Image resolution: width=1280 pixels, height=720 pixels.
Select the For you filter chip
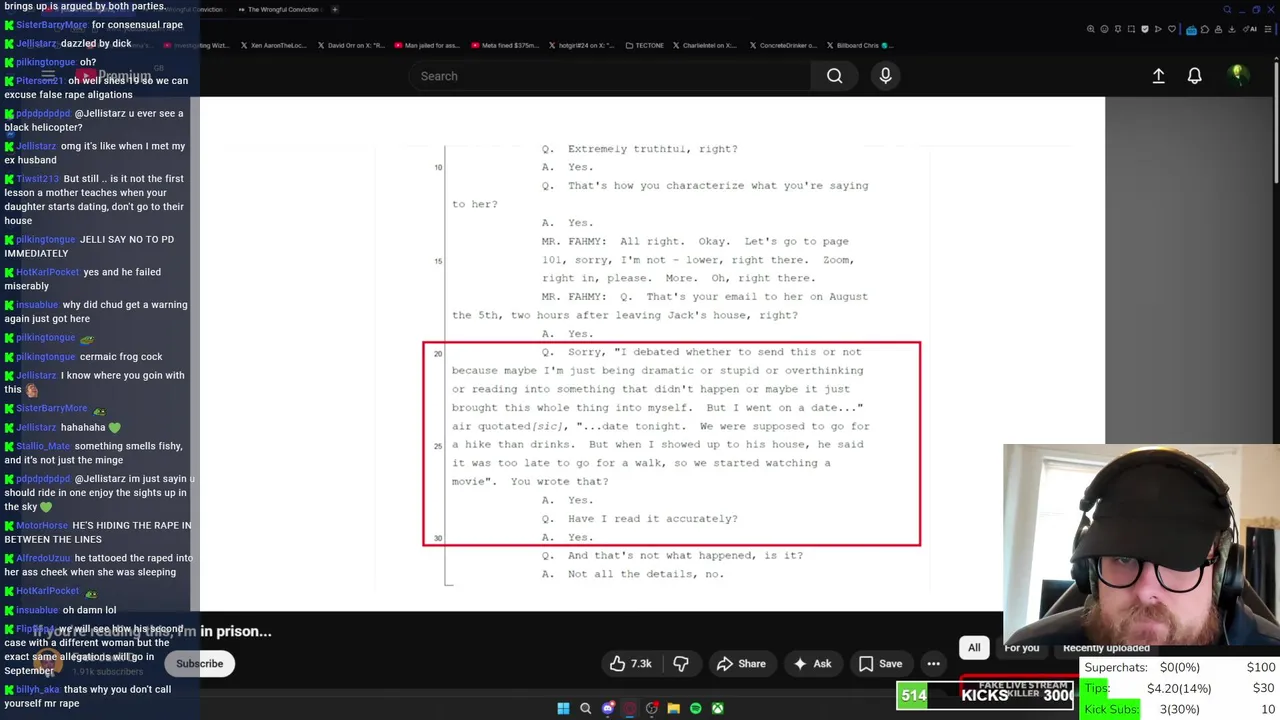click(x=1022, y=648)
